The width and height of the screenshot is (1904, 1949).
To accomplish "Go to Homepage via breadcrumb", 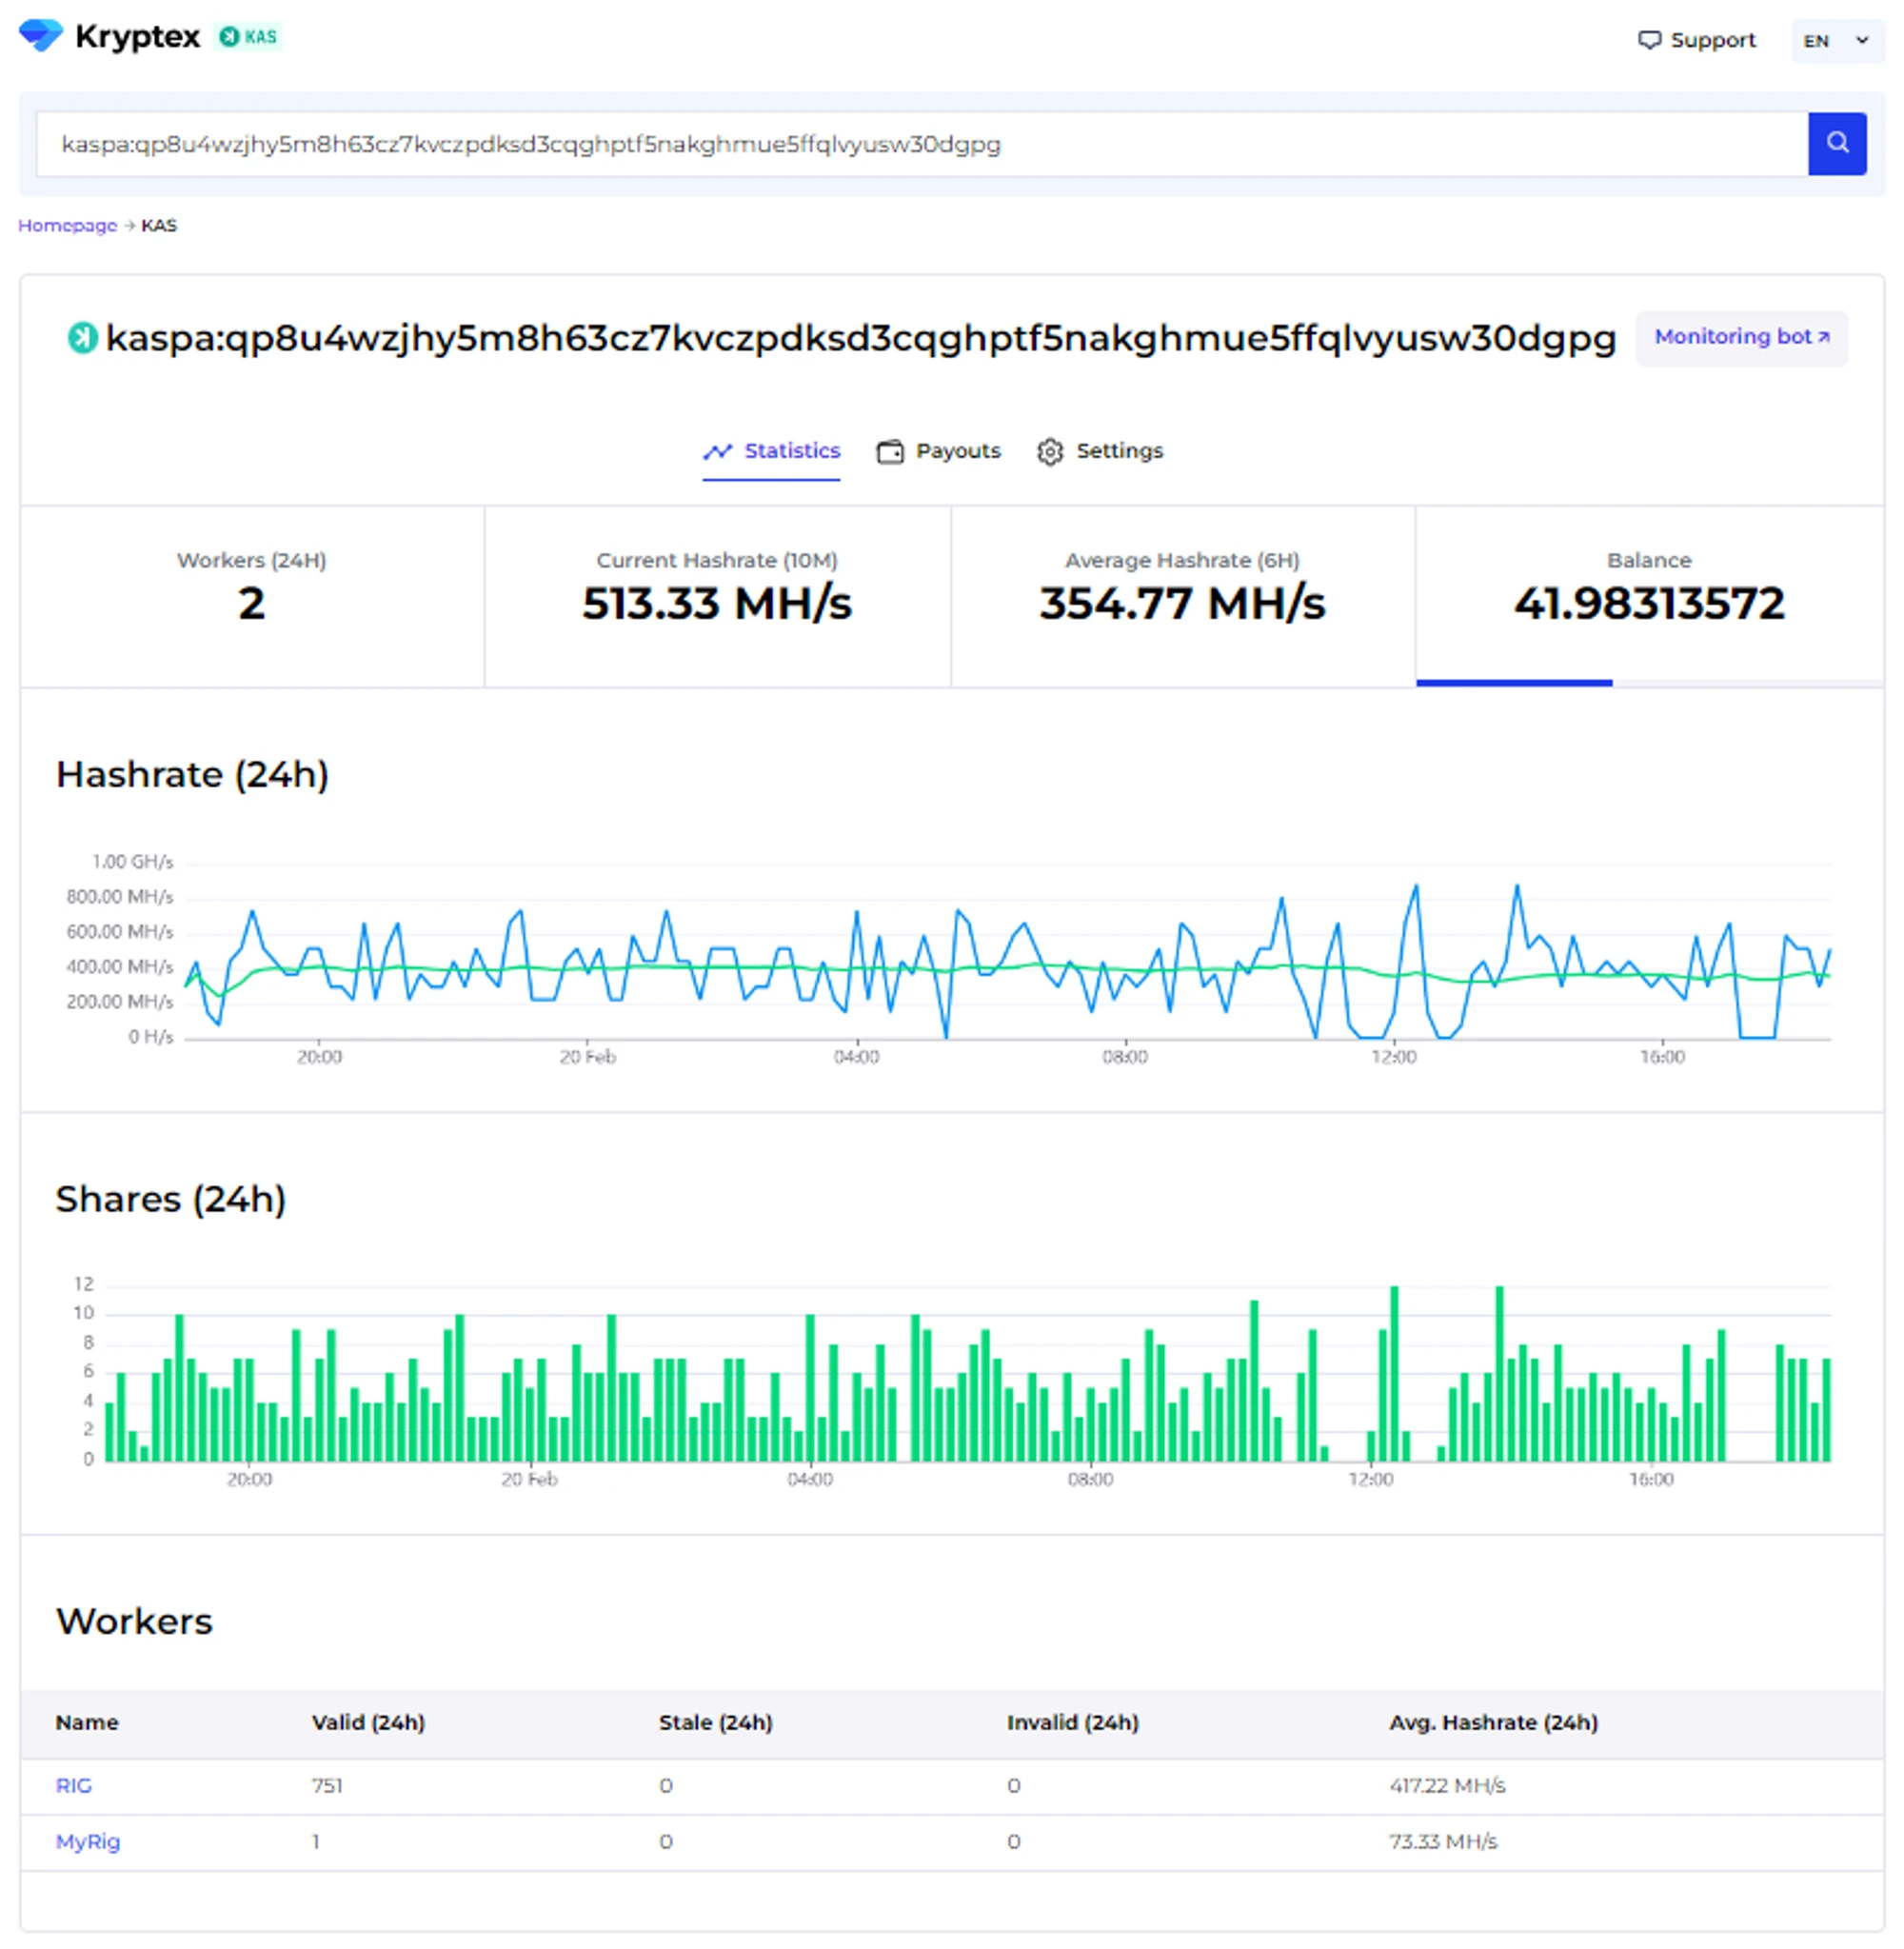I will tap(67, 226).
